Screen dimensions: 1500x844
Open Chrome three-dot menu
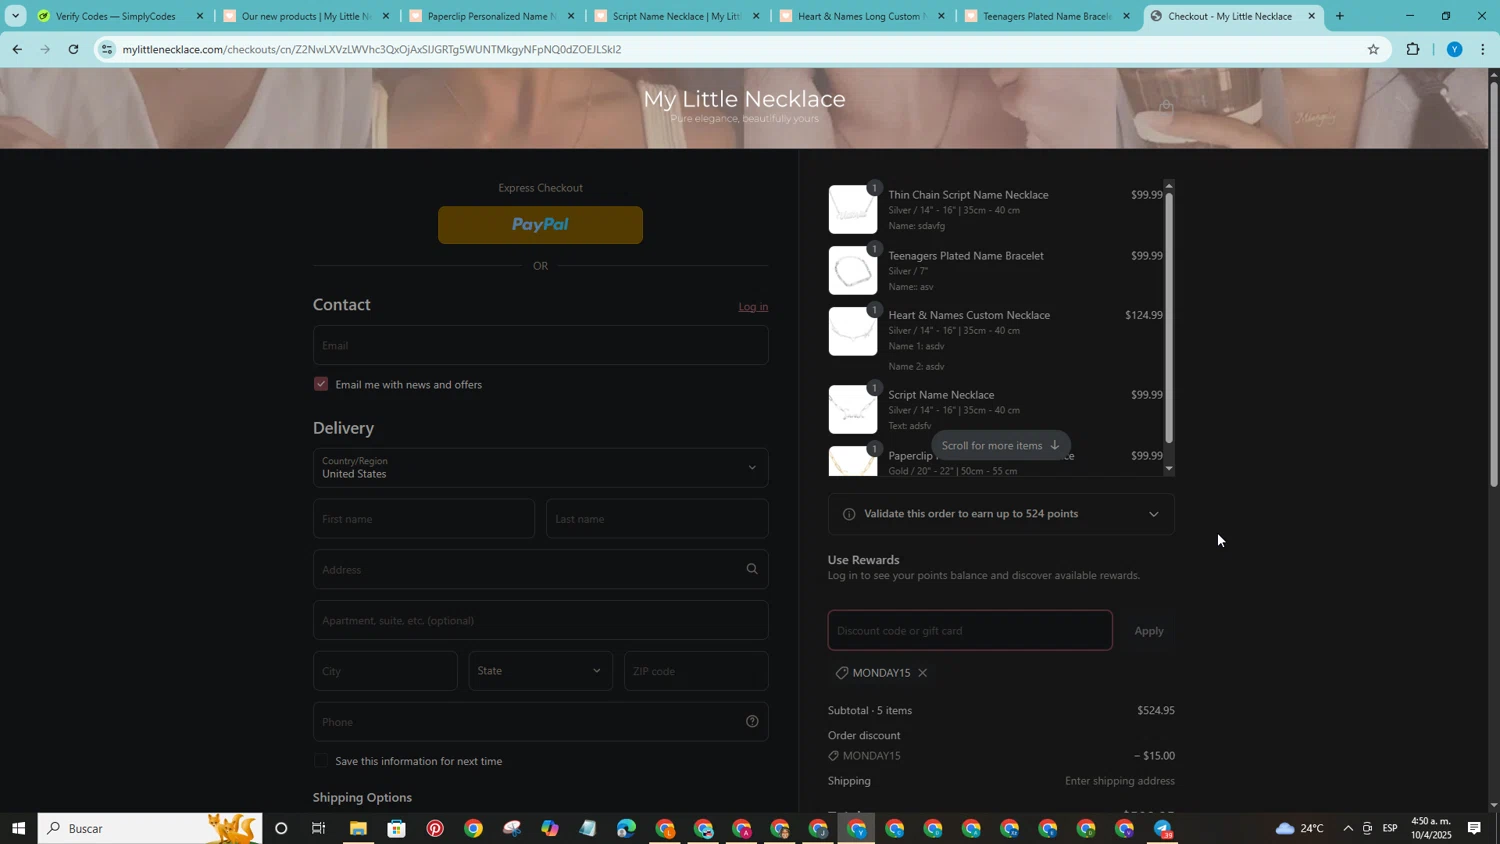[1482, 49]
